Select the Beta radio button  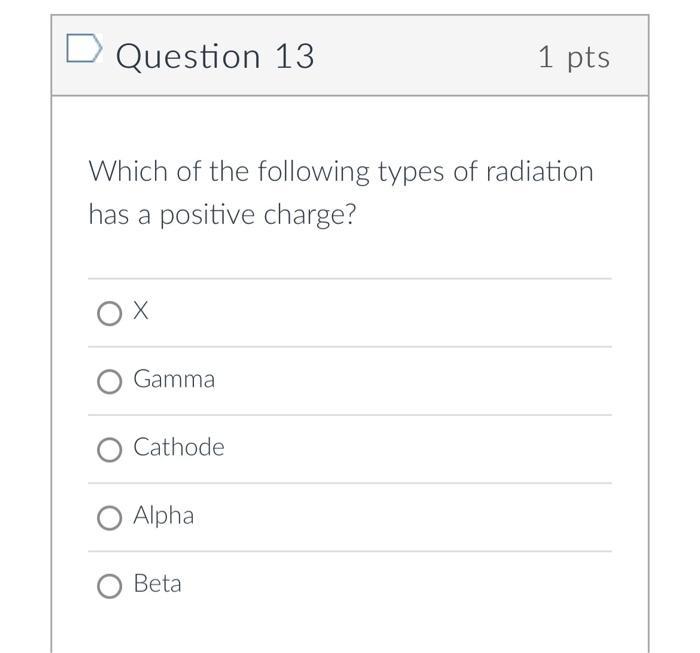pyautogui.click(x=110, y=586)
